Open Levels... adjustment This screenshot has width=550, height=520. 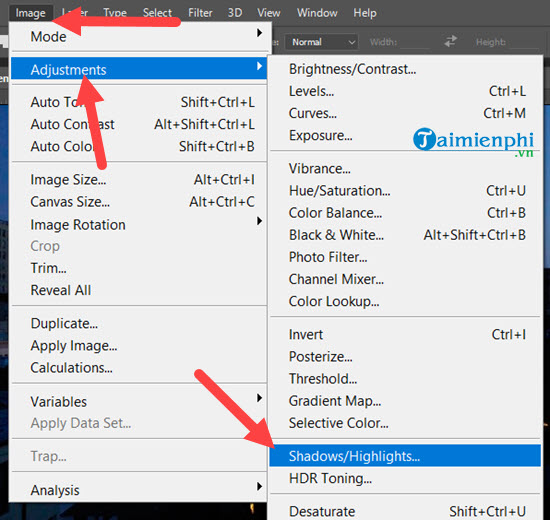(405, 91)
